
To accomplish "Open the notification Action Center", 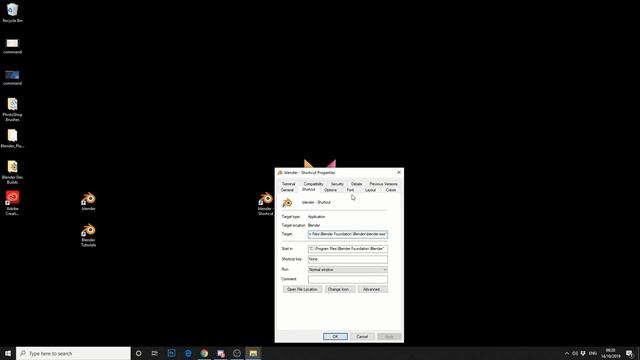I will point(629,353).
